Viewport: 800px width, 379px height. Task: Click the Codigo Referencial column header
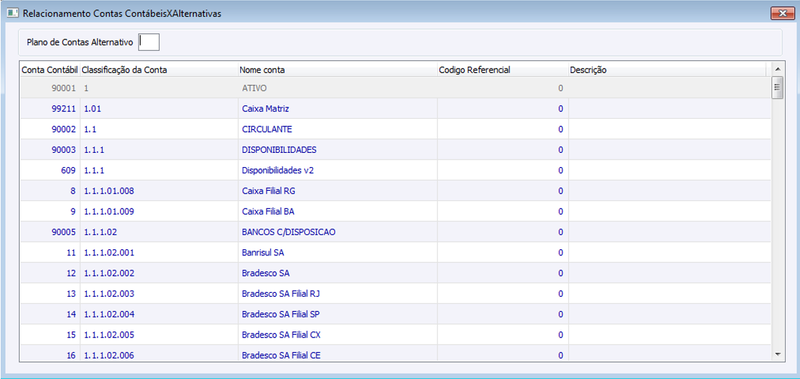[503, 70]
